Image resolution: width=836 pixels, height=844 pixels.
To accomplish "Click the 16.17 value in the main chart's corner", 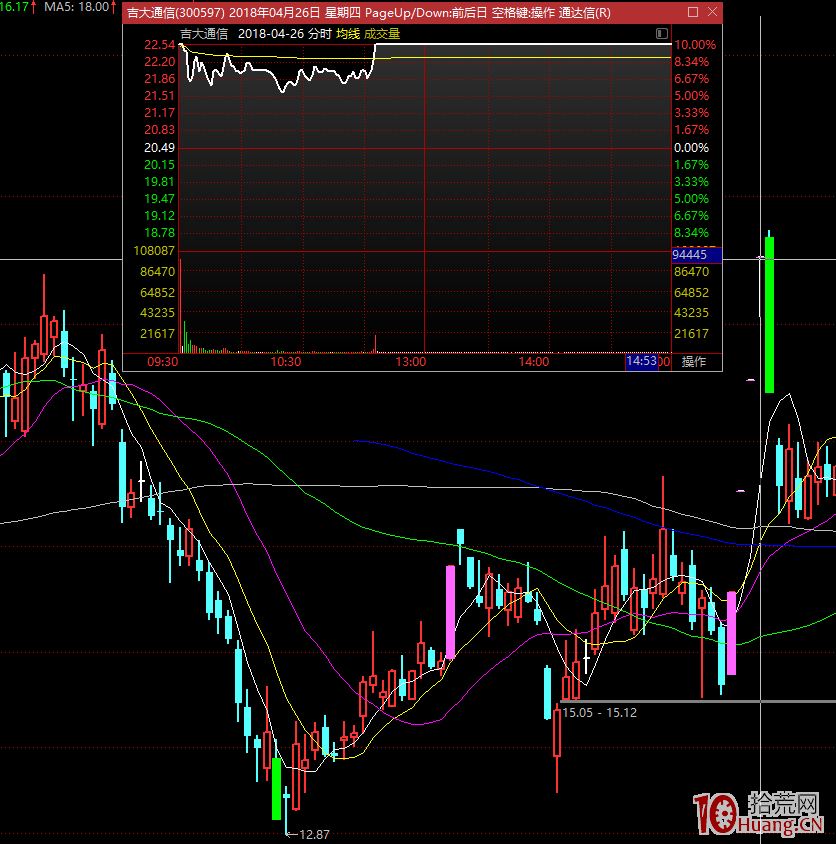I will [x=15, y=6].
